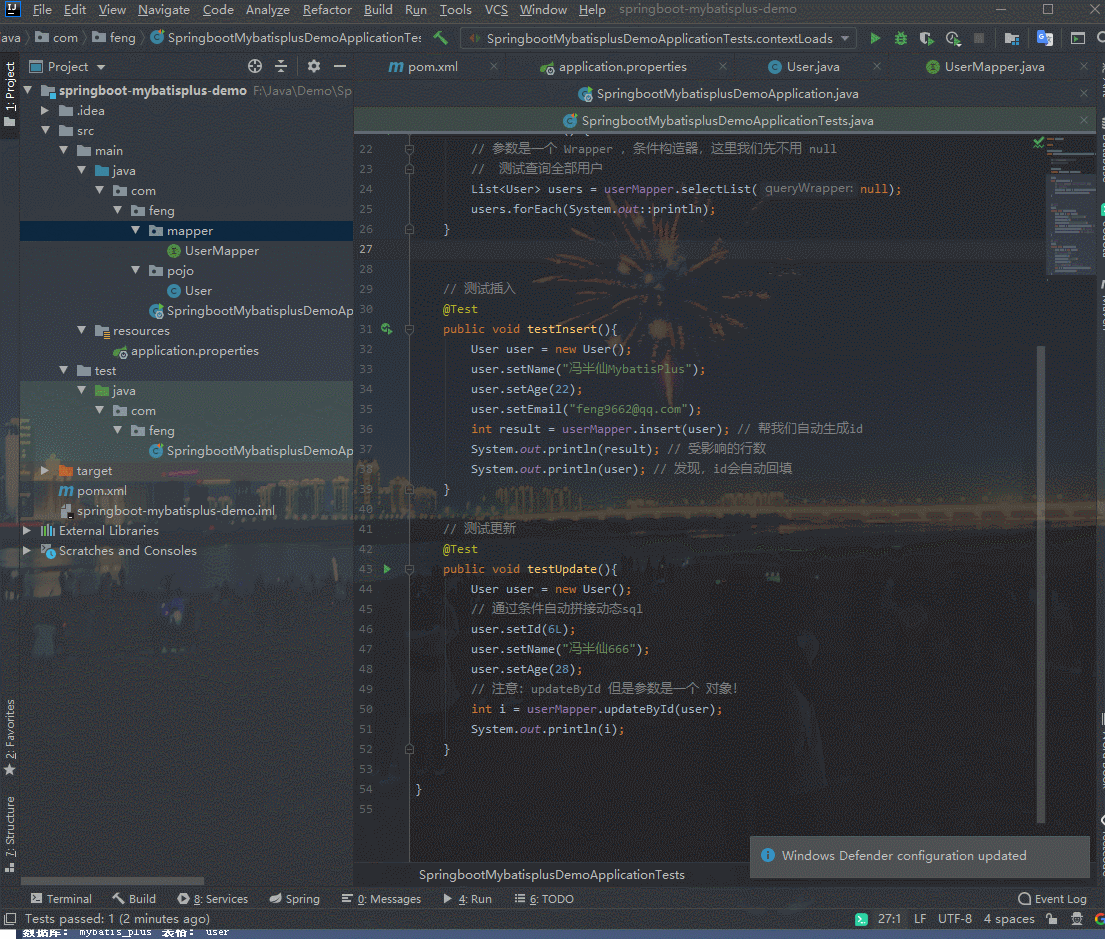Viewport: 1105px width, 939px height.
Task: Open the TODO tool window
Action: [544, 899]
